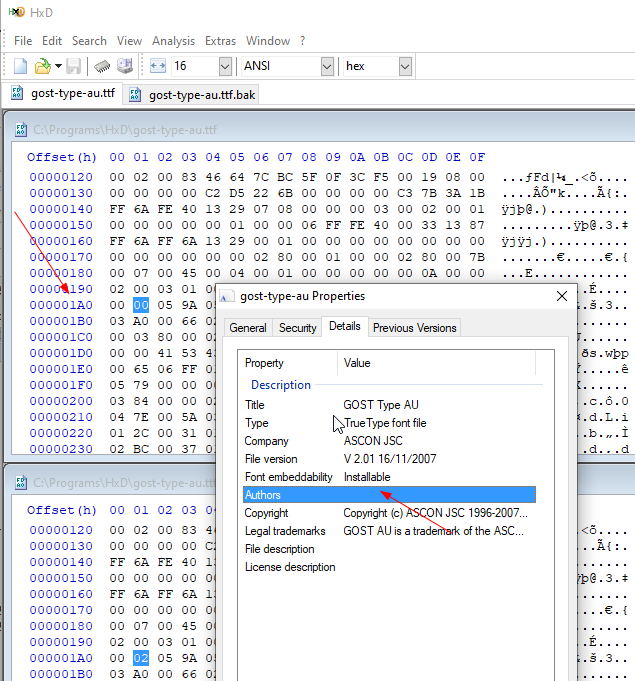Viewport: 635px width, 681px height.
Task: Select the File version property row
Action: coord(389,459)
